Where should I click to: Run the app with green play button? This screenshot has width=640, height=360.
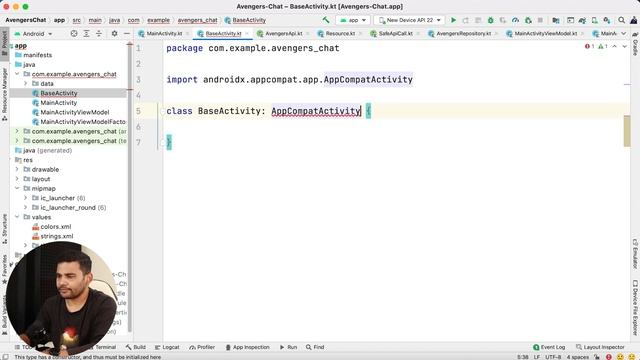point(453,20)
